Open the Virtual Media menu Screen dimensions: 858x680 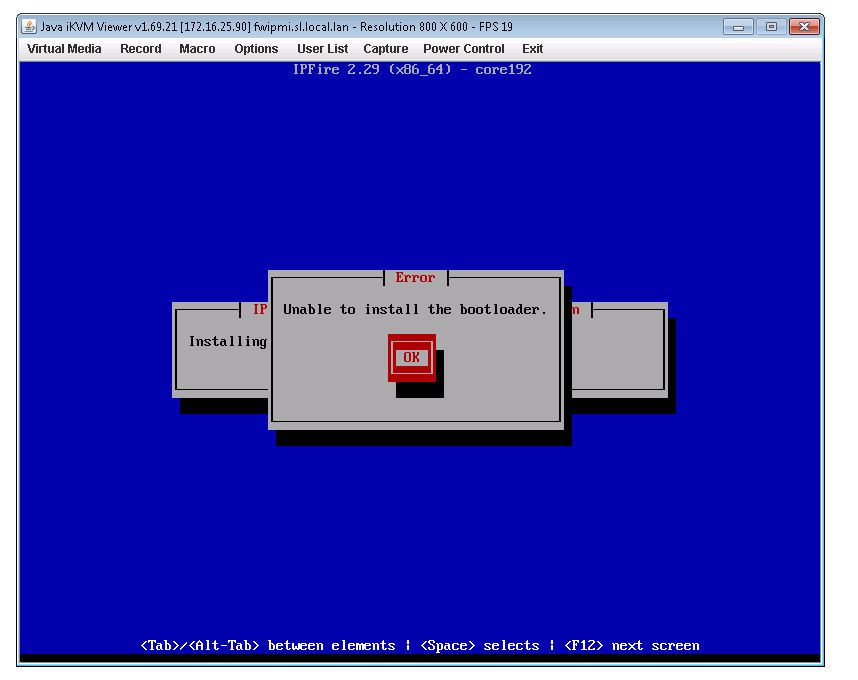point(64,49)
